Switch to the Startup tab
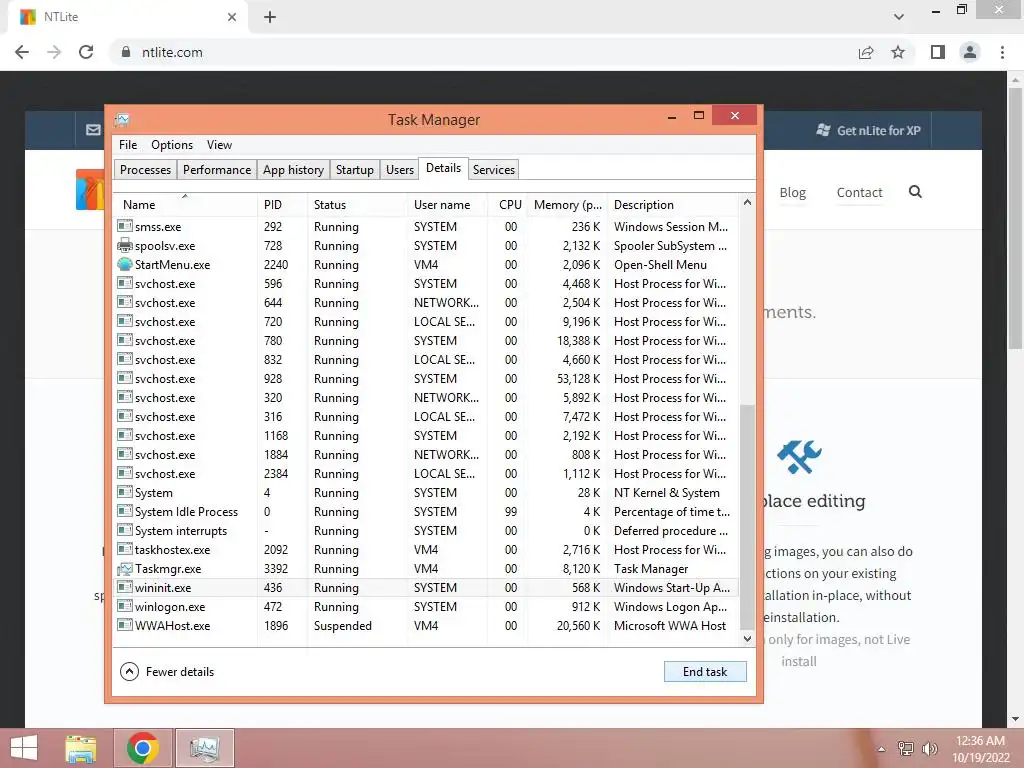Viewport: 1024px width, 768px height. pyautogui.click(x=355, y=170)
